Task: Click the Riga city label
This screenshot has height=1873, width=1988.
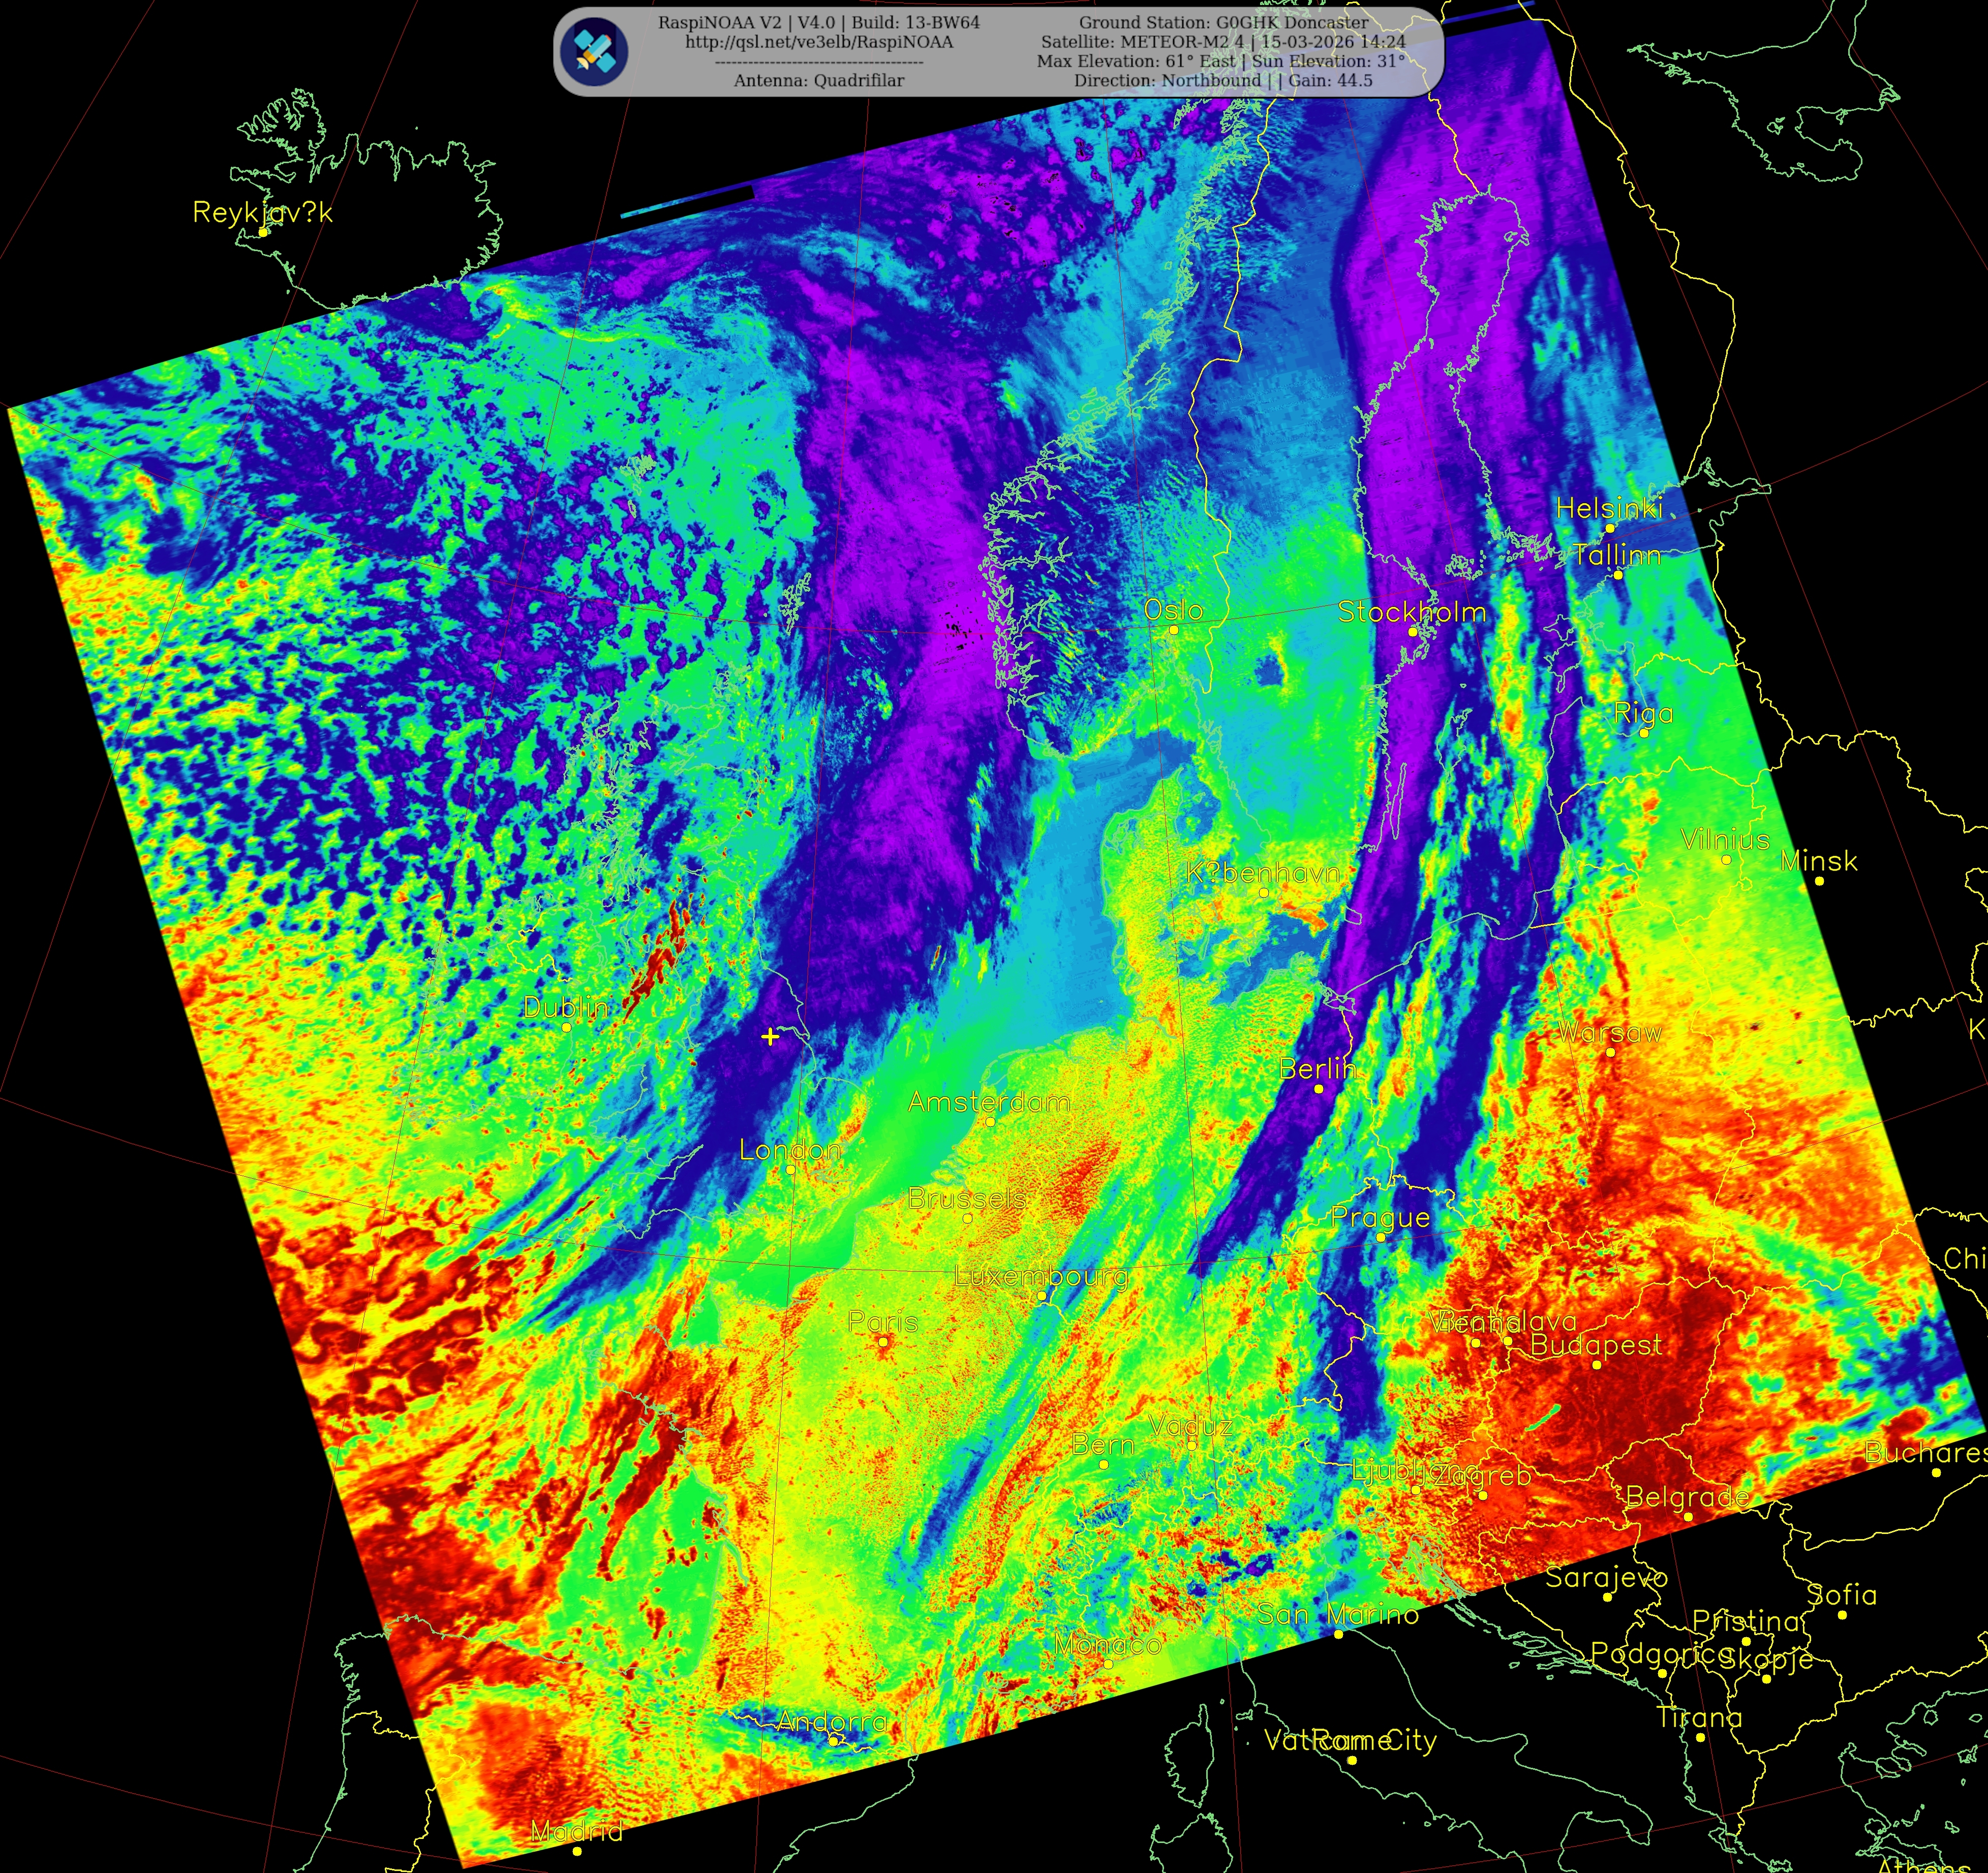Action: (1643, 713)
